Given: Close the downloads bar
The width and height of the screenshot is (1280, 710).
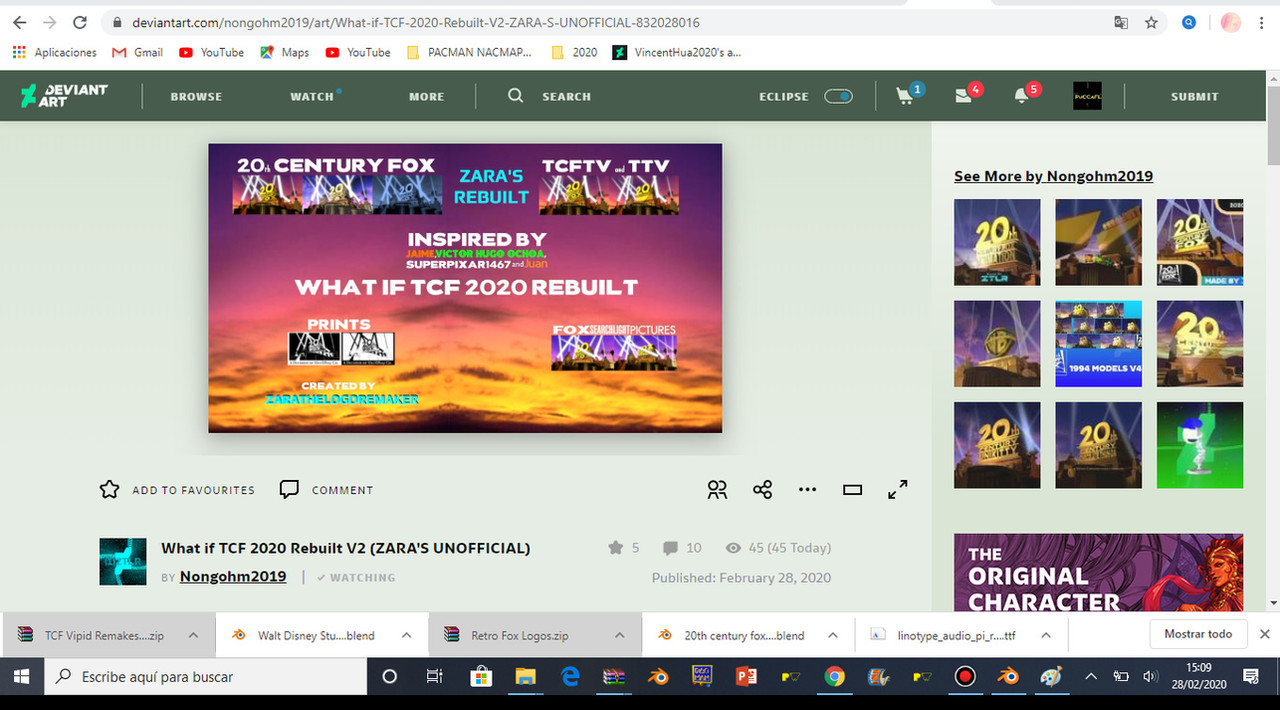Looking at the screenshot, I should coord(1264,634).
